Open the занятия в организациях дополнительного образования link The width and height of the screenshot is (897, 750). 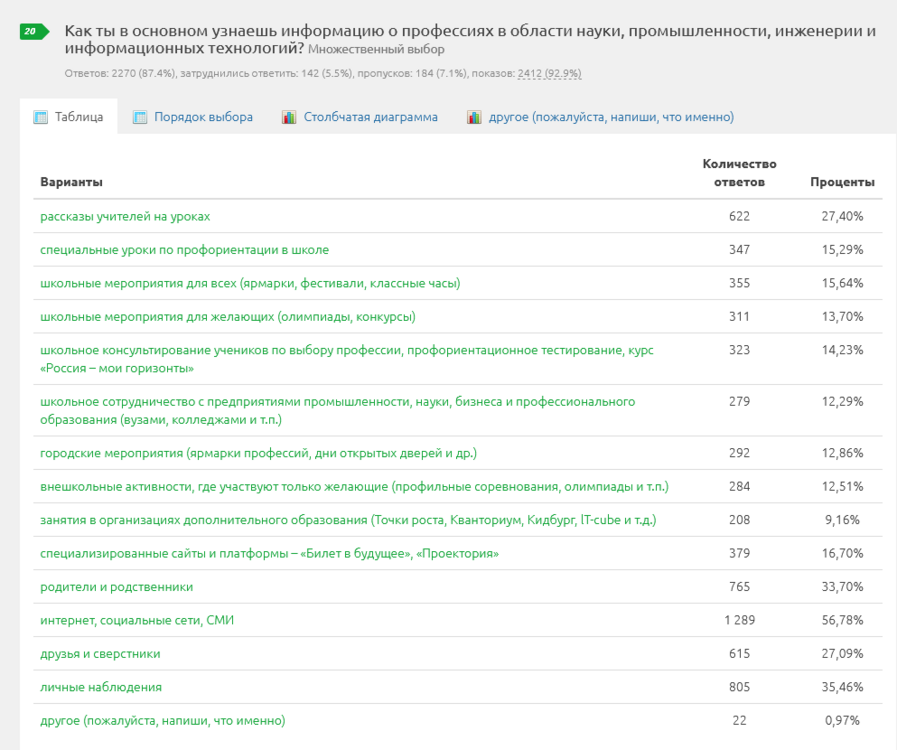click(x=348, y=520)
